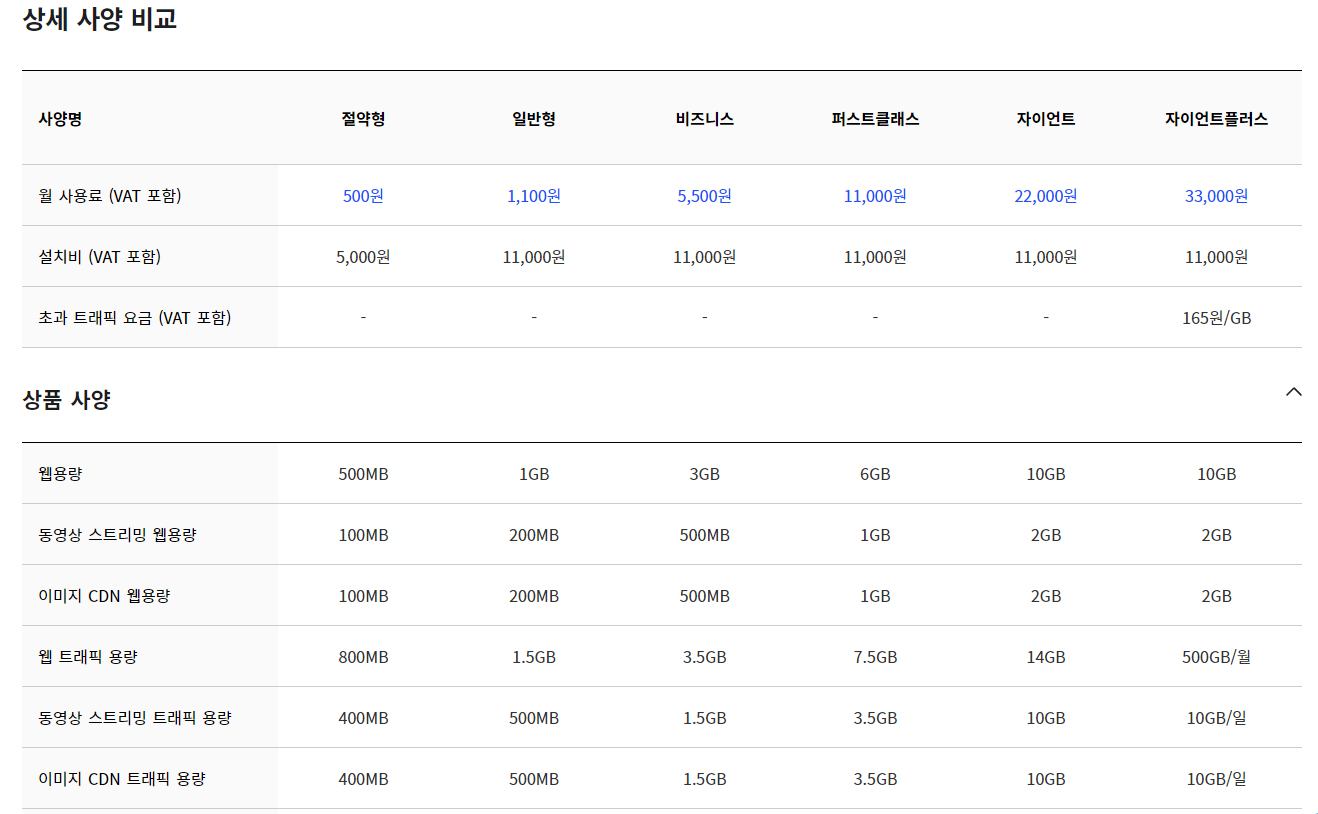Open the 1,100원 monthly fee price
This screenshot has width=1318, height=814.
click(534, 196)
